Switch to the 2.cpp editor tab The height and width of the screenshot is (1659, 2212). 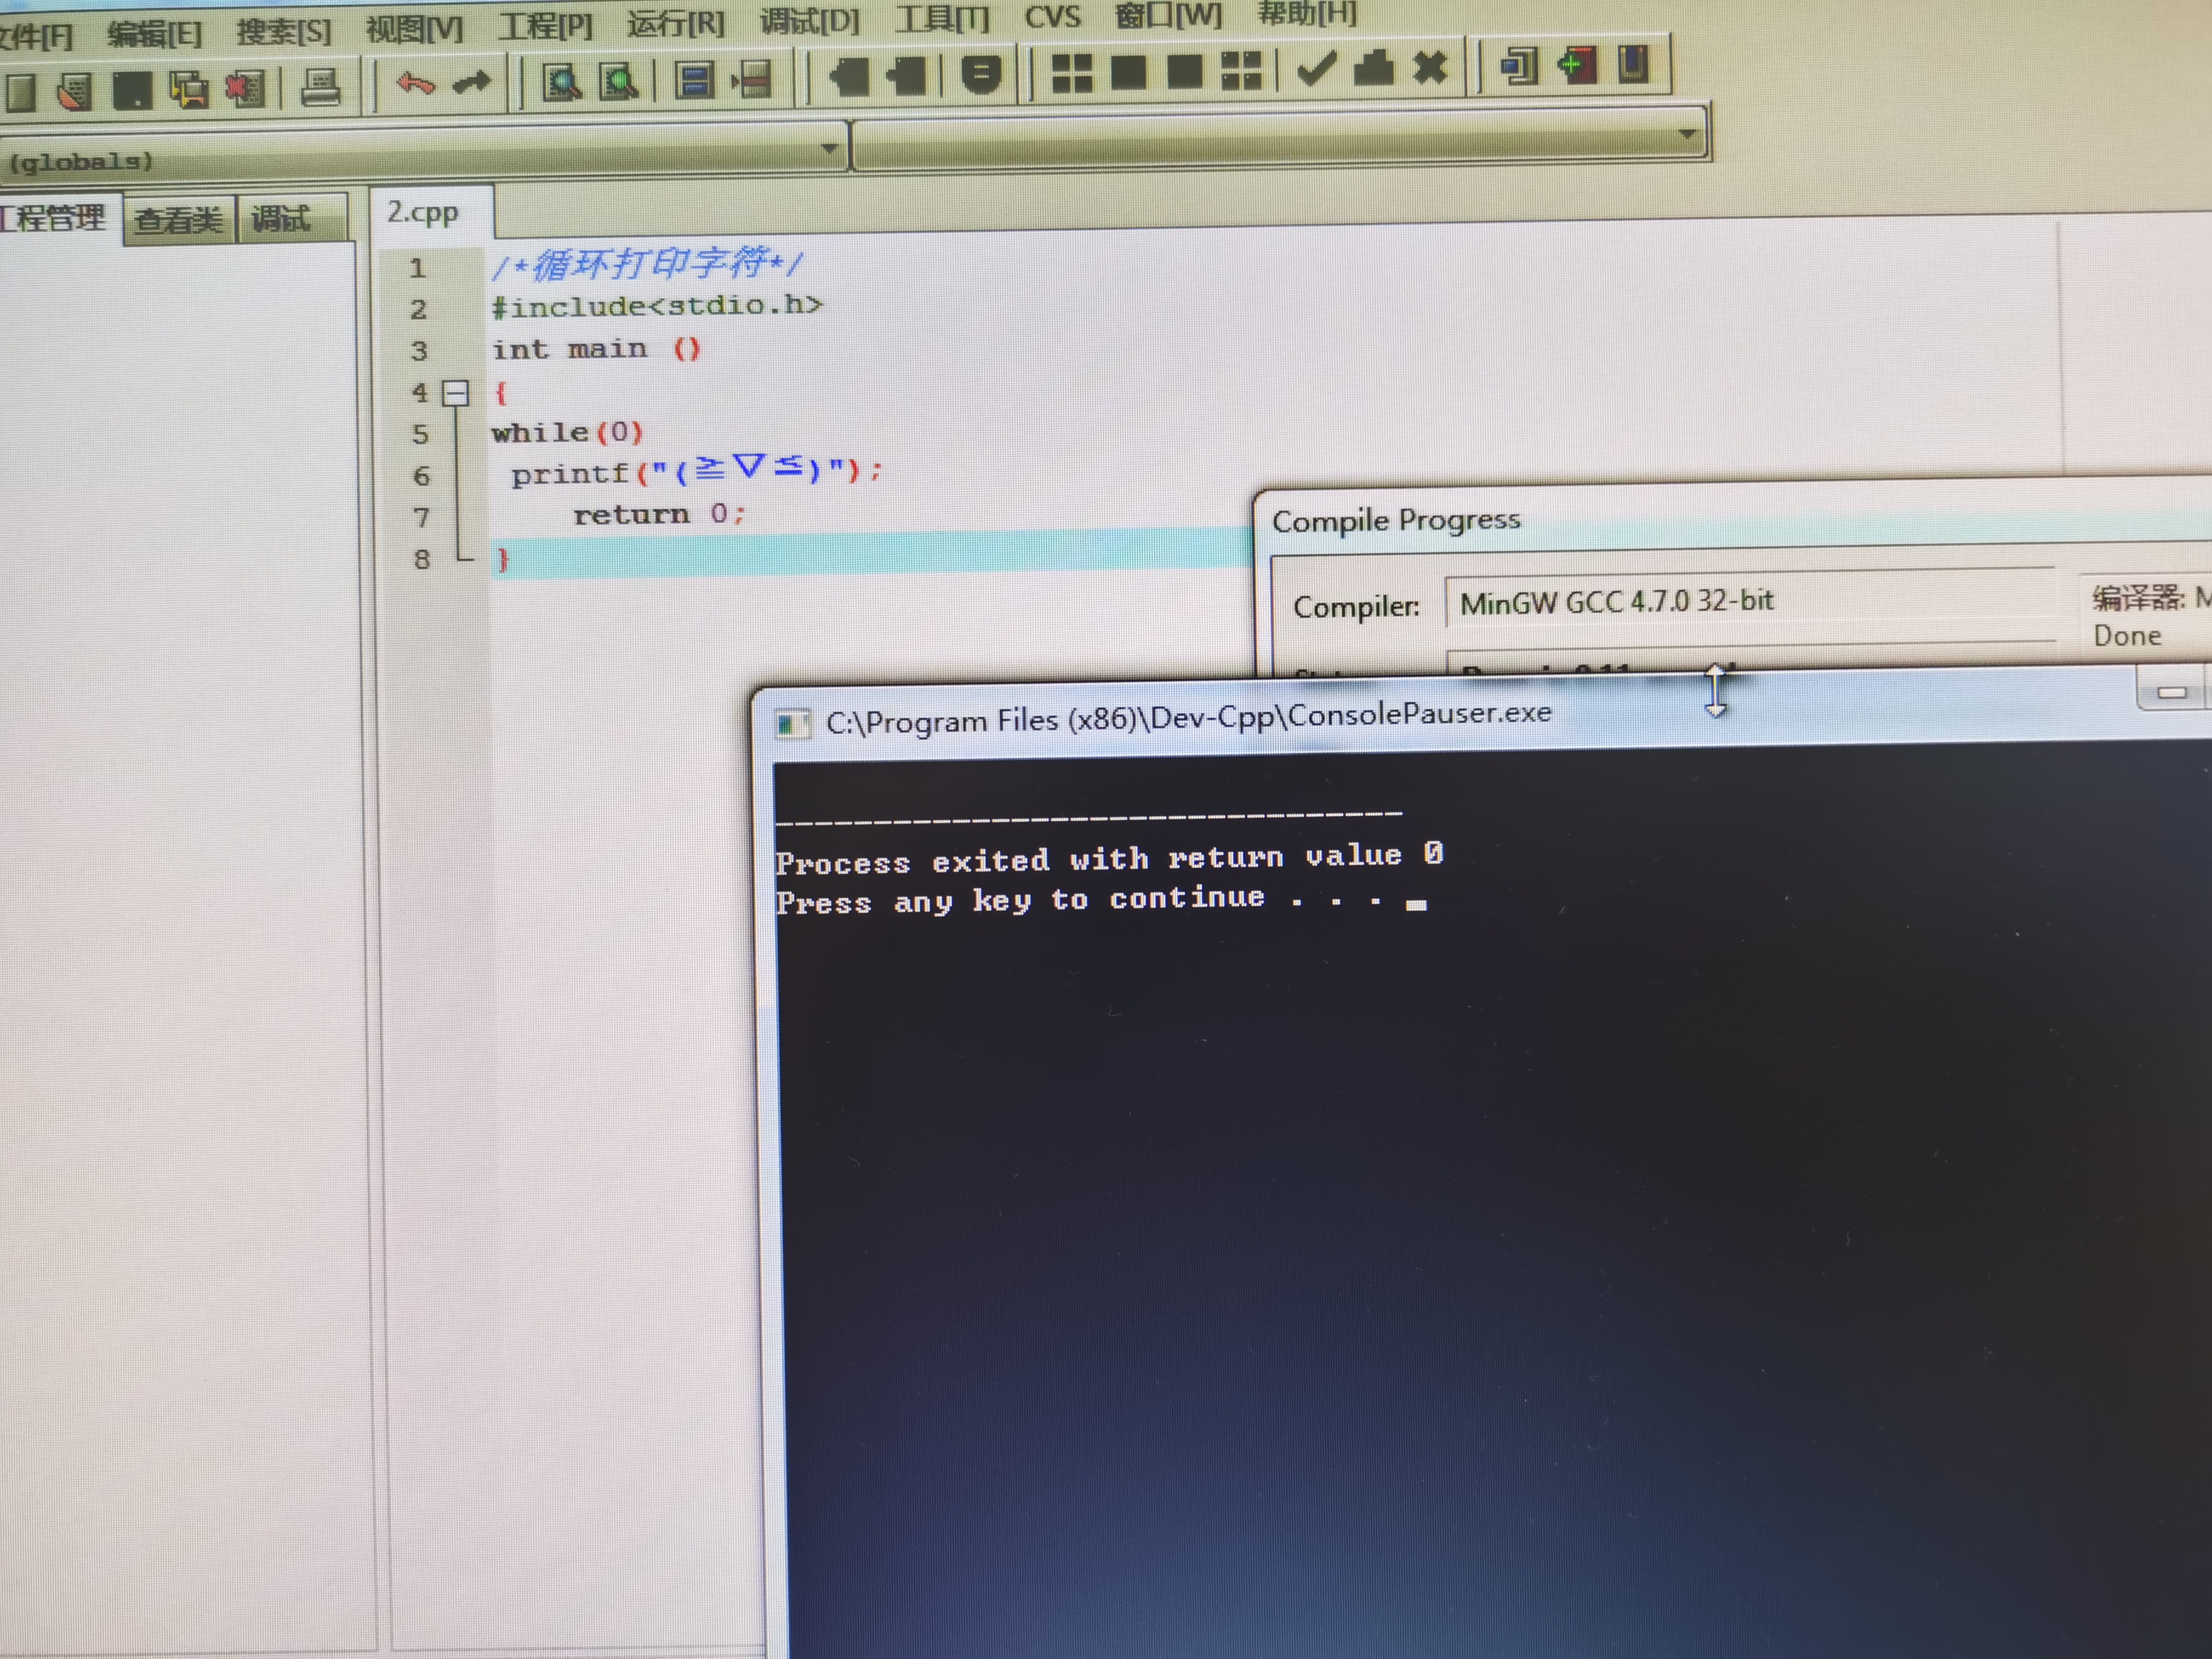point(423,212)
